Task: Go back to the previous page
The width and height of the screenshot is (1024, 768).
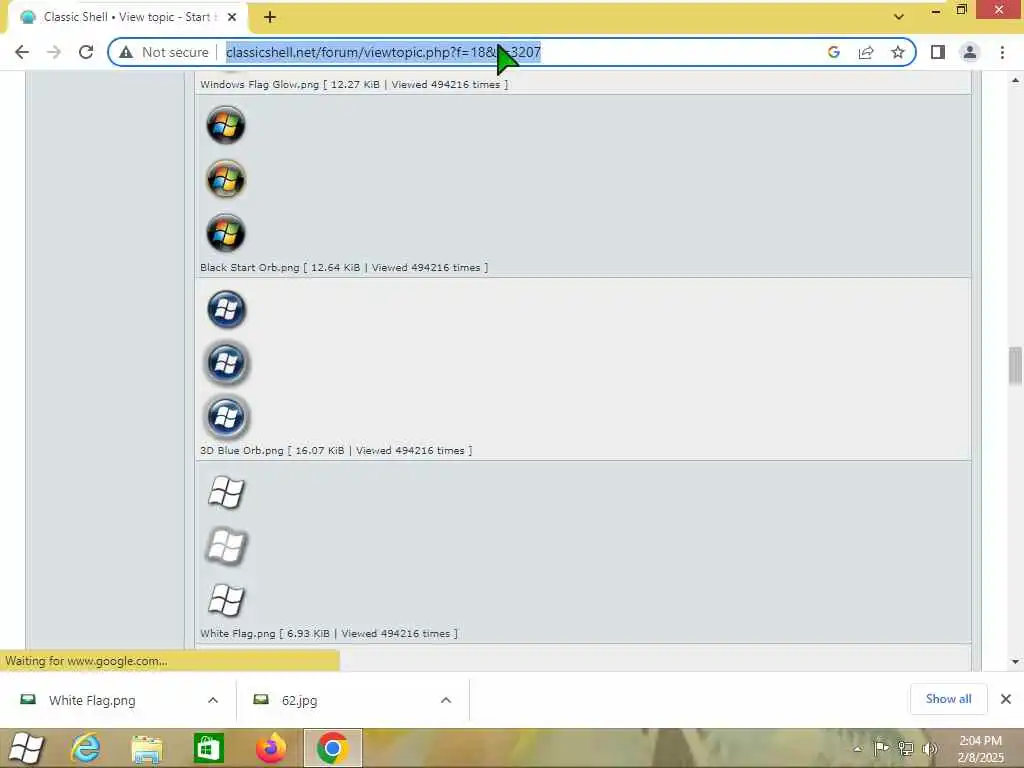Action: [x=22, y=52]
